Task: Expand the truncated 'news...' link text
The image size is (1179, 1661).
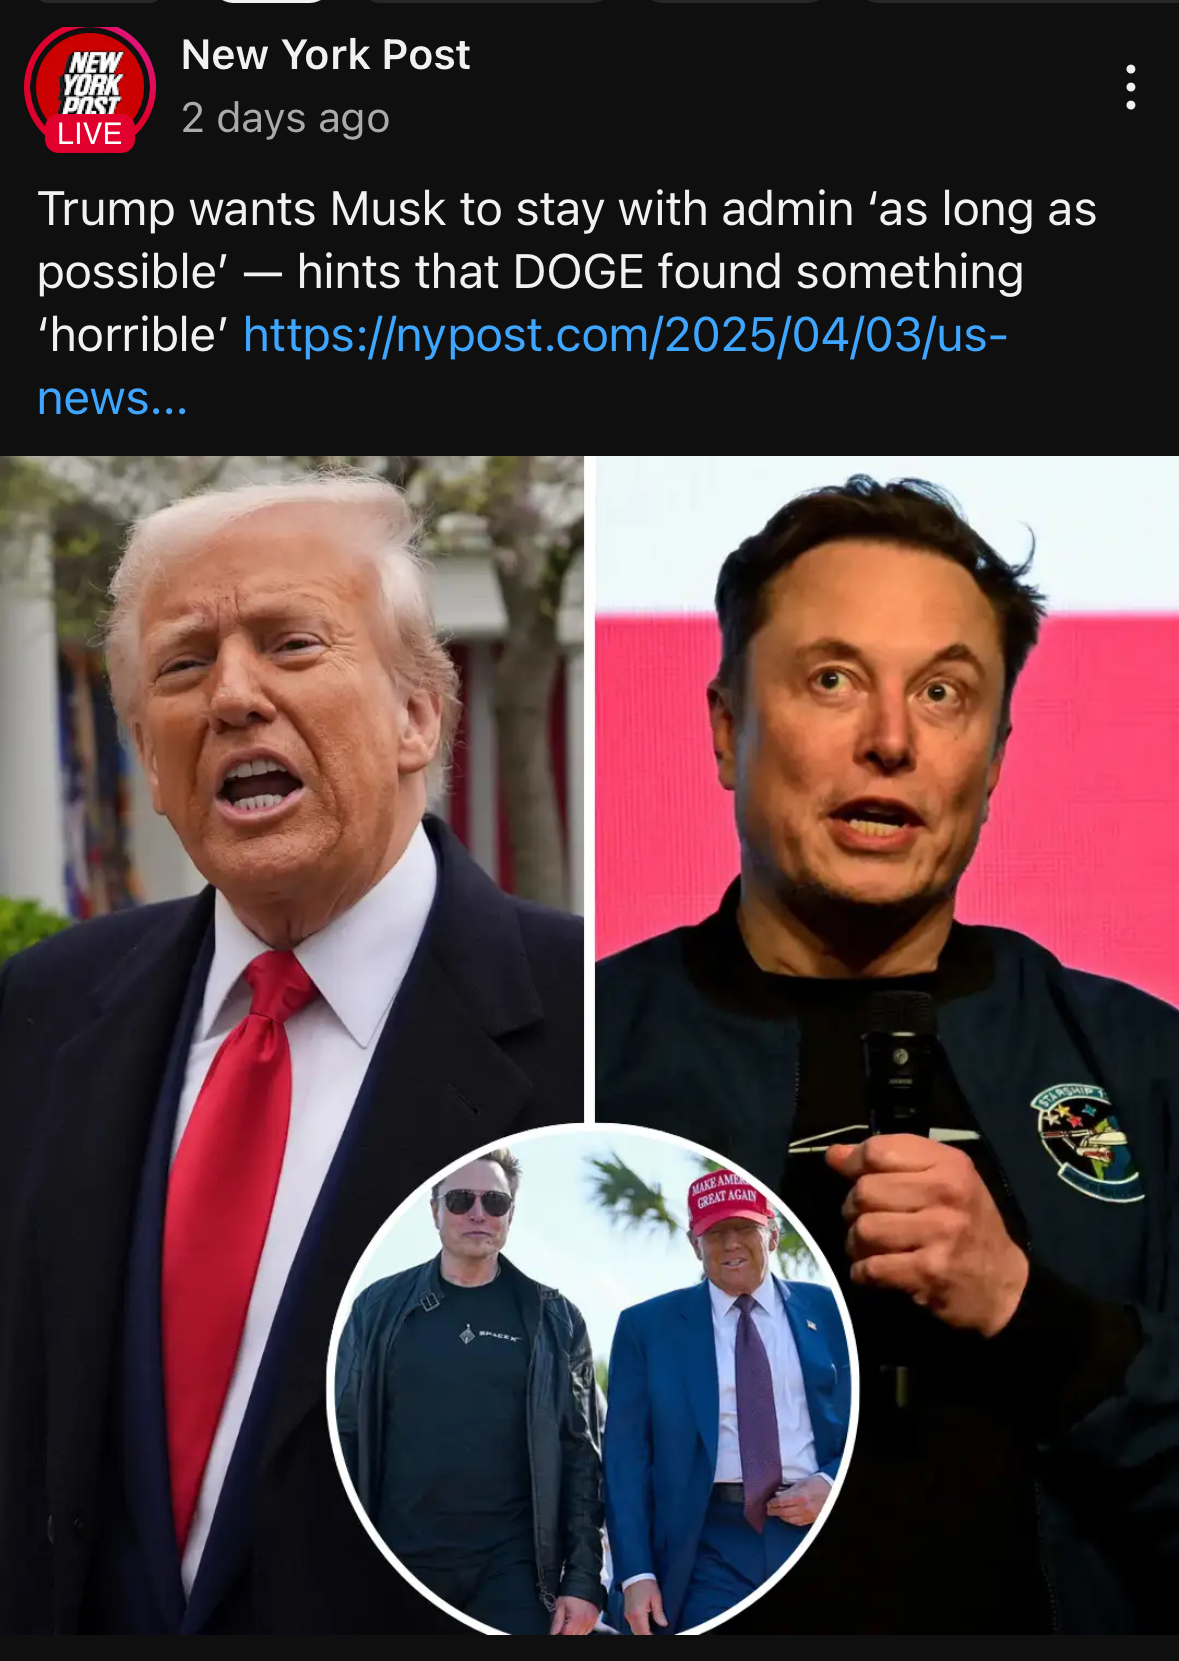Action: point(112,398)
